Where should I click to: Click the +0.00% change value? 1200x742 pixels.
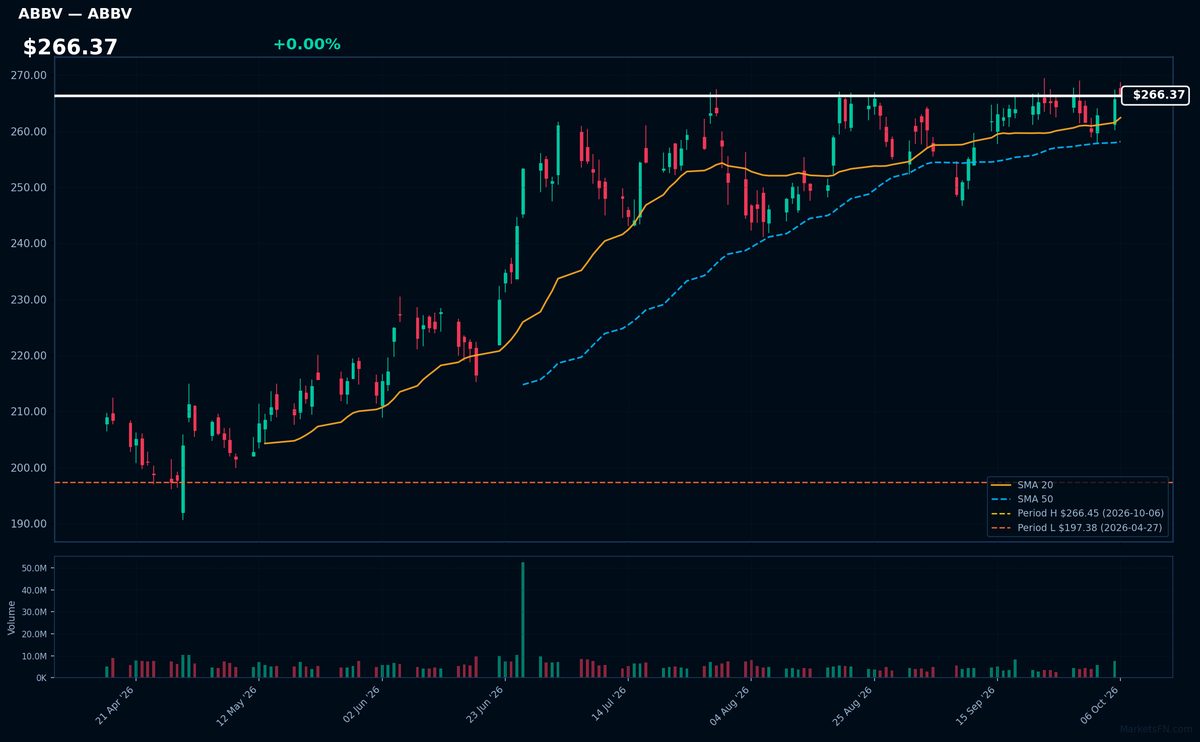(306, 44)
